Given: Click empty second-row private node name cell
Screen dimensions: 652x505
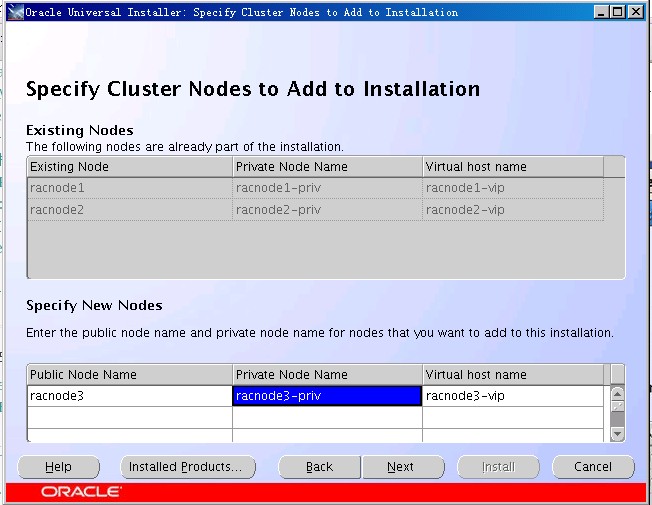Looking at the screenshot, I should point(327,417).
